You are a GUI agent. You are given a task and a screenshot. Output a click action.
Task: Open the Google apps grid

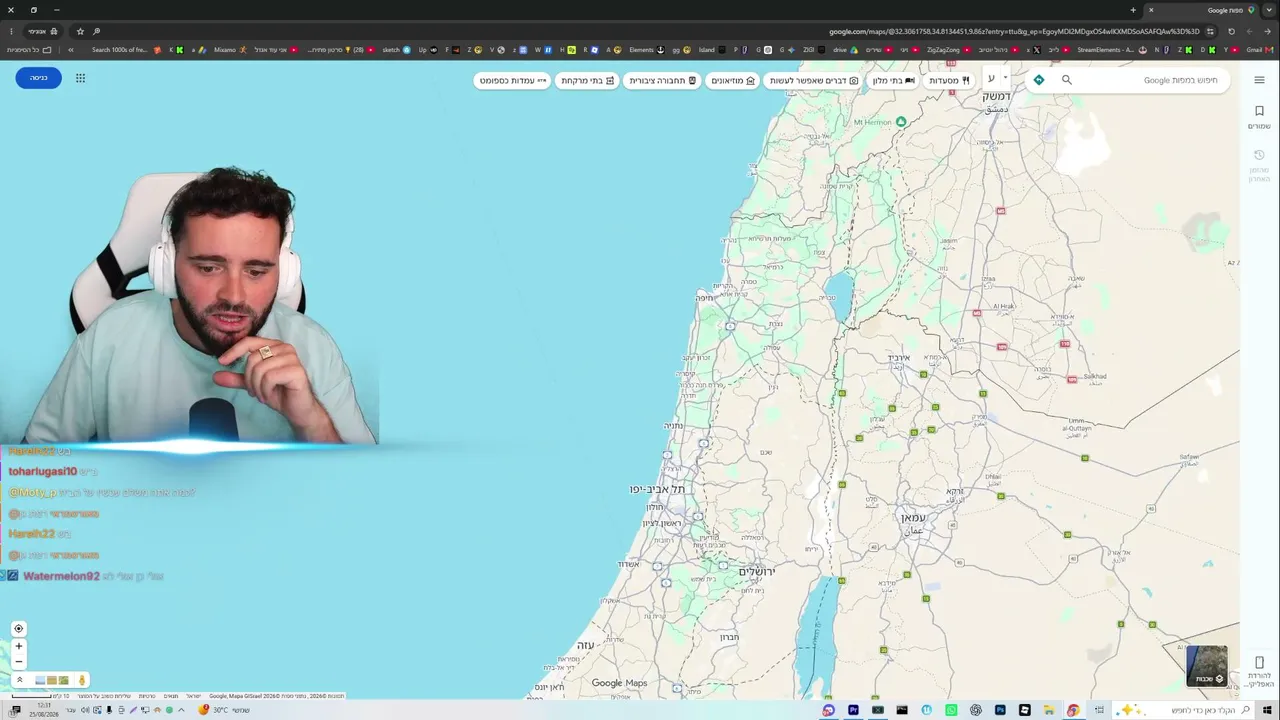click(x=80, y=78)
